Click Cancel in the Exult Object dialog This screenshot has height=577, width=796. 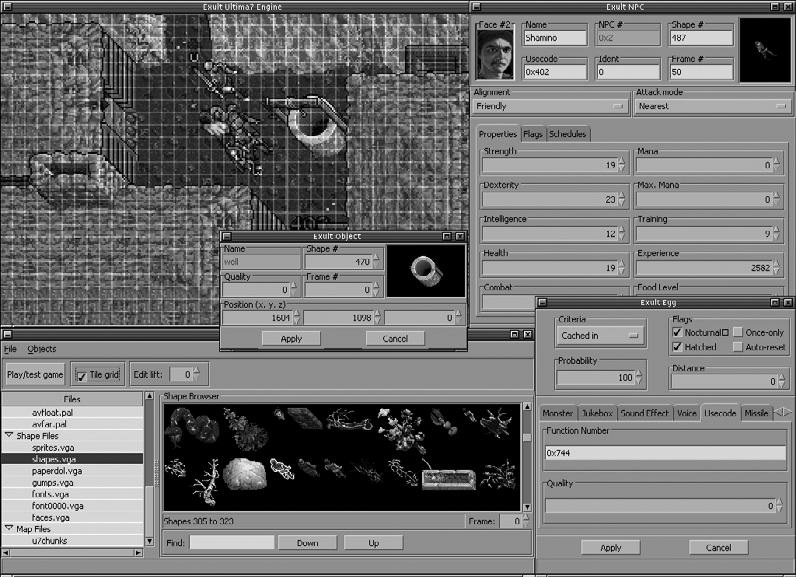point(395,338)
